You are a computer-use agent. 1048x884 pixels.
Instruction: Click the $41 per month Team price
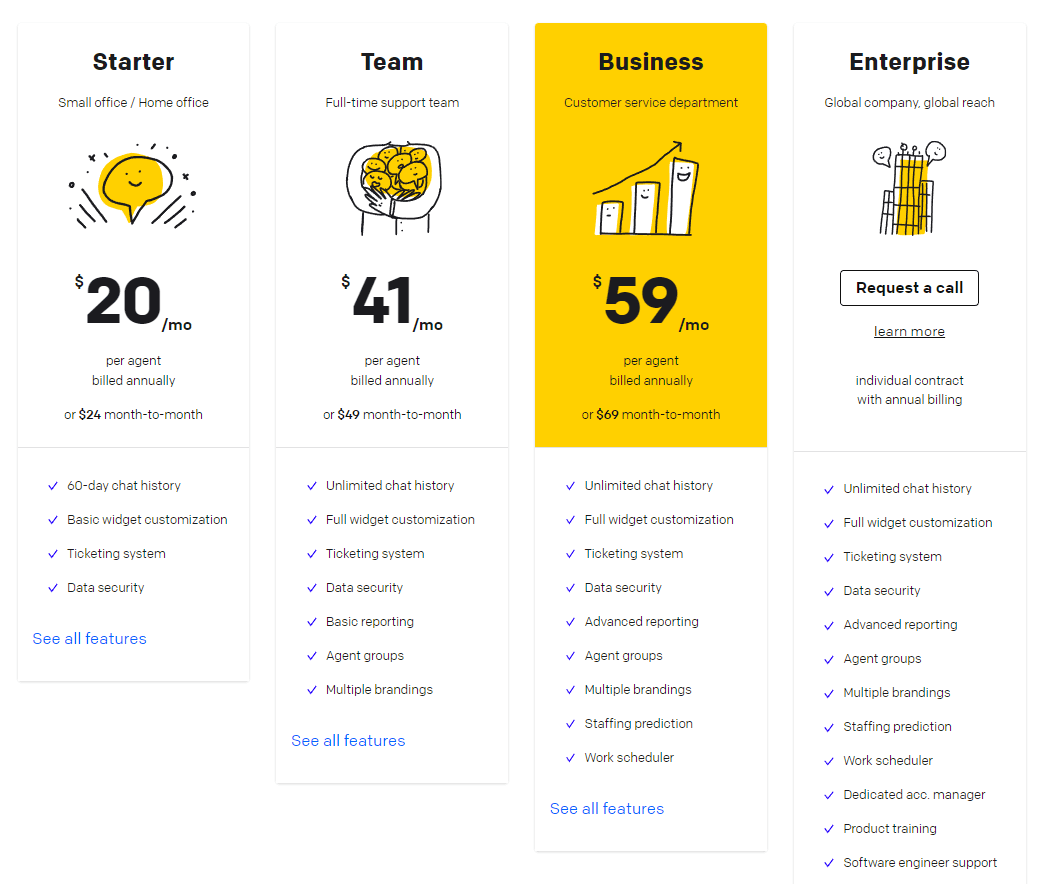[392, 301]
